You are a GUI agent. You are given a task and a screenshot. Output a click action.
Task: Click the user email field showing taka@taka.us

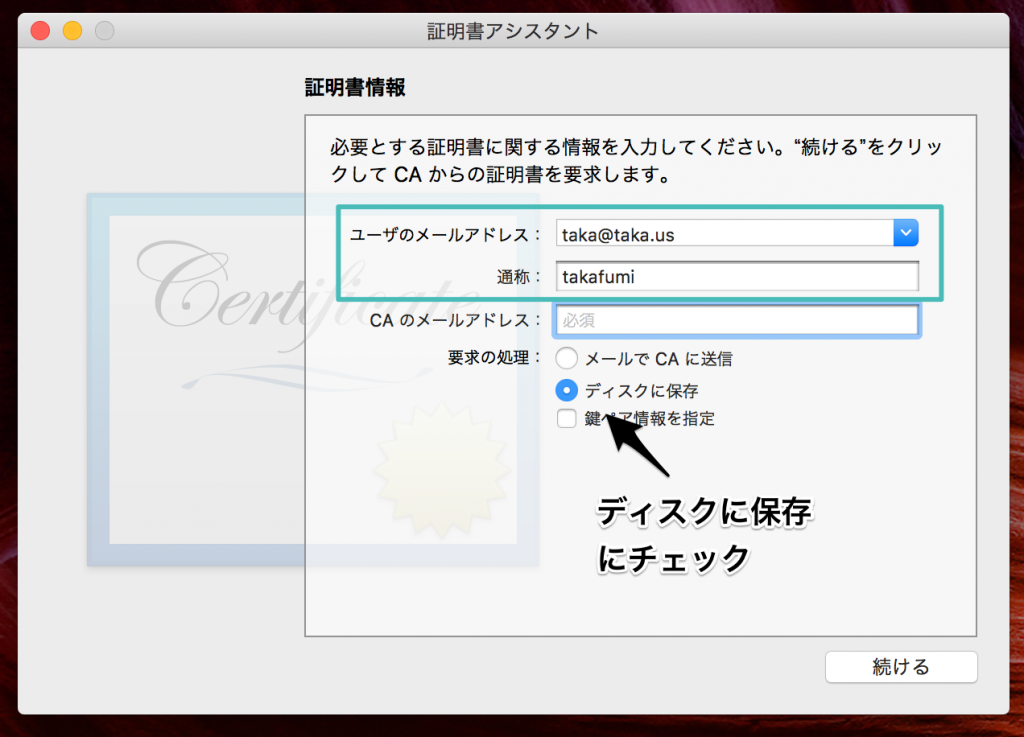tap(725, 233)
